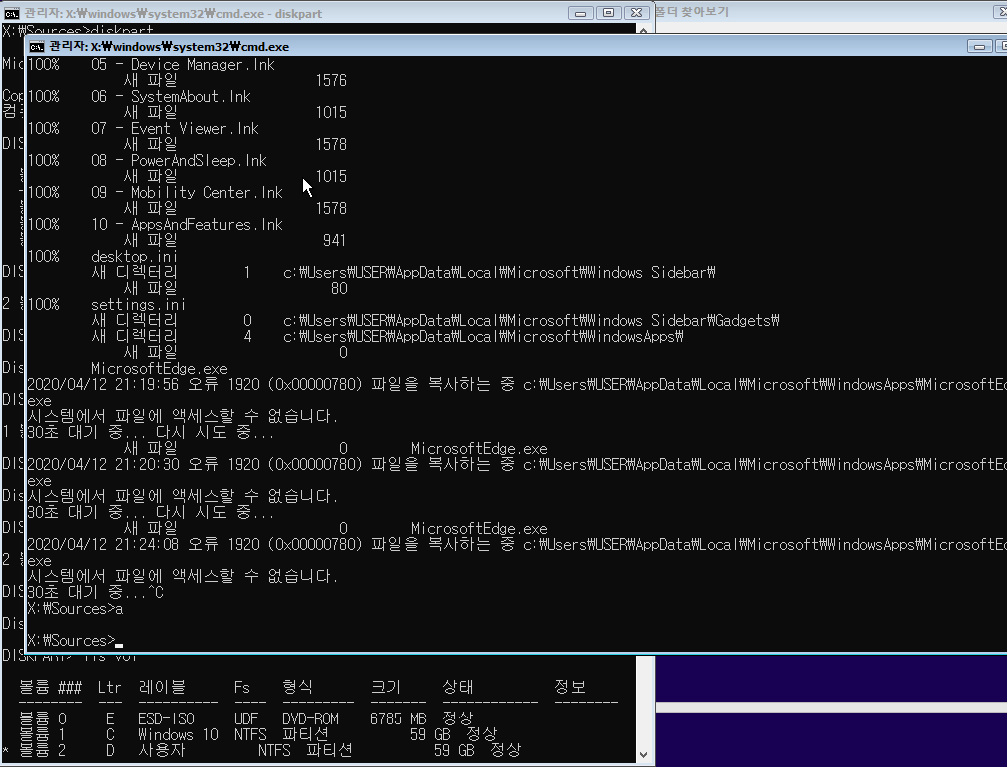Click the front cmd.exe title bar text
1007x767 pixels.
169,46
